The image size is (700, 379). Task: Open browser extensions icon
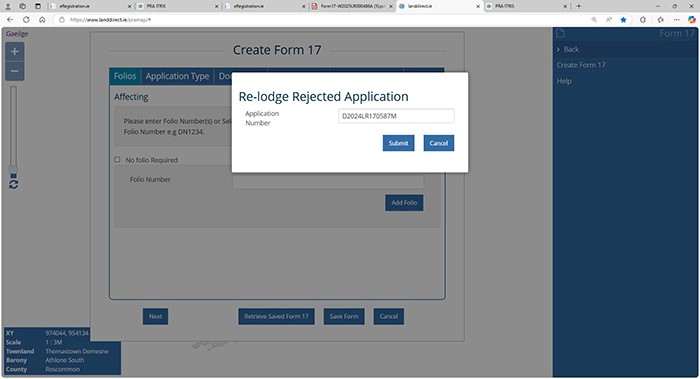tap(643, 20)
